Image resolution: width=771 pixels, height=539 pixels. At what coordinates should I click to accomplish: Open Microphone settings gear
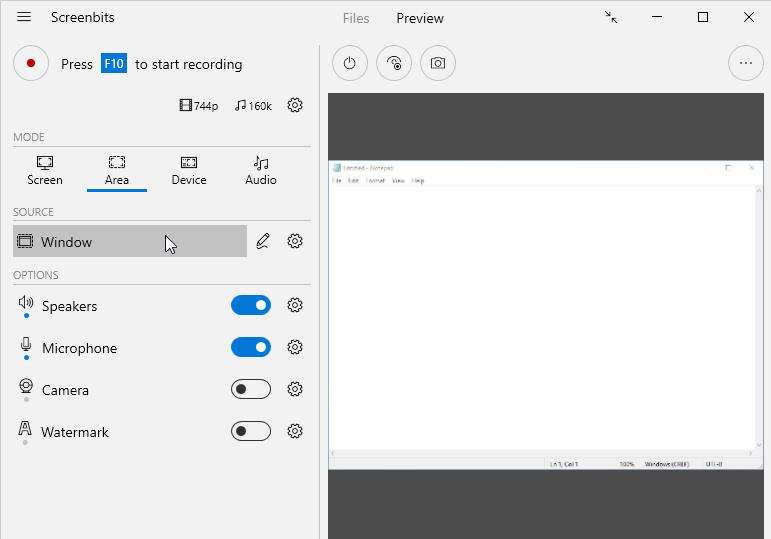pos(295,347)
